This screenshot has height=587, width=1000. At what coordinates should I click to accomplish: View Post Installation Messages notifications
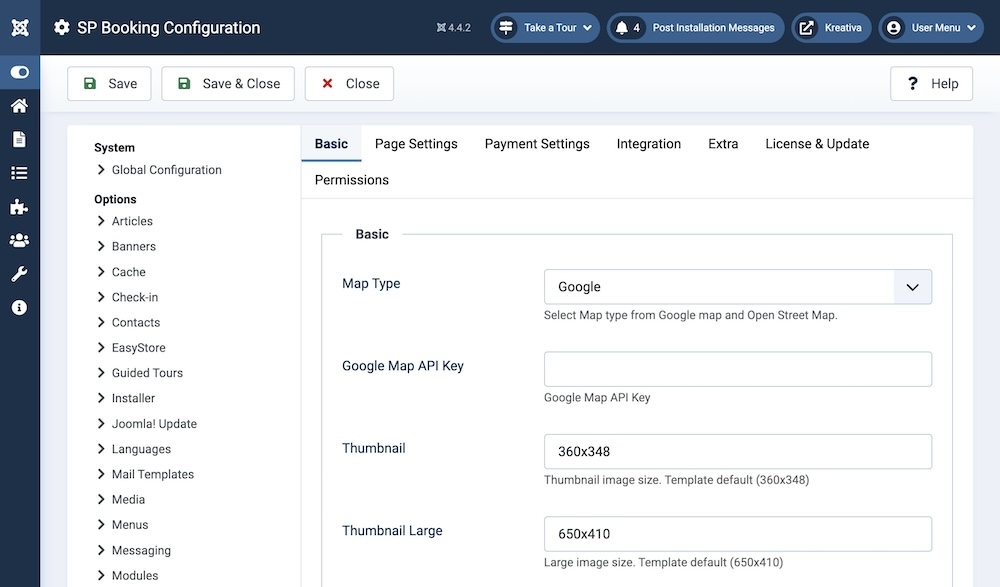click(696, 28)
